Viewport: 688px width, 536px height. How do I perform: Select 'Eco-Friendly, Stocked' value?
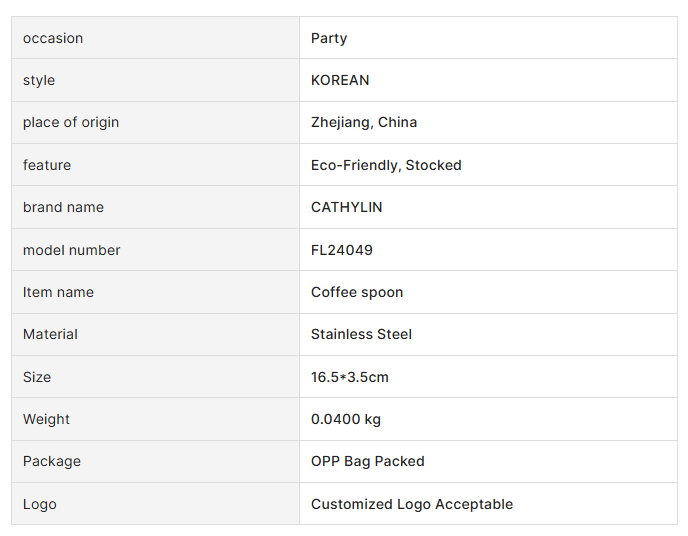pyautogui.click(x=386, y=165)
